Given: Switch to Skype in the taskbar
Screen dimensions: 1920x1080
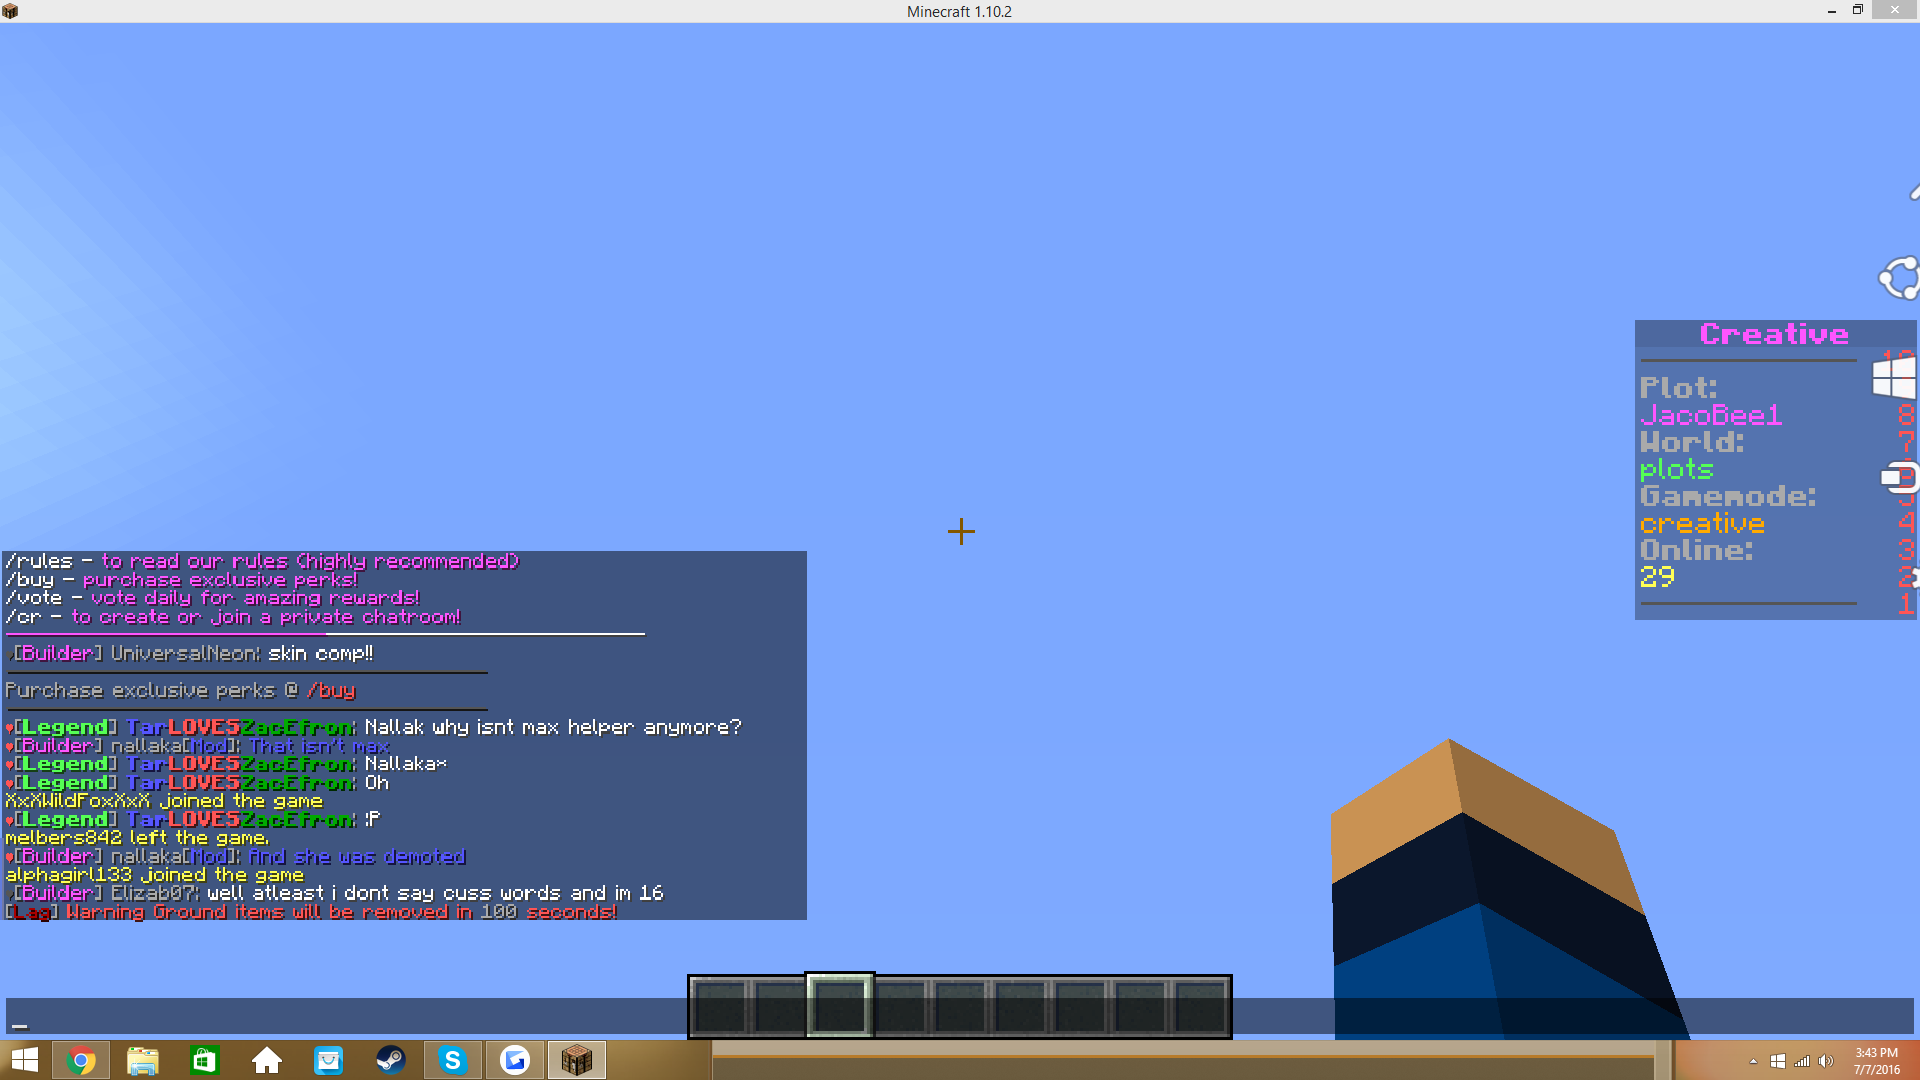Looking at the screenshot, I should 453,1060.
